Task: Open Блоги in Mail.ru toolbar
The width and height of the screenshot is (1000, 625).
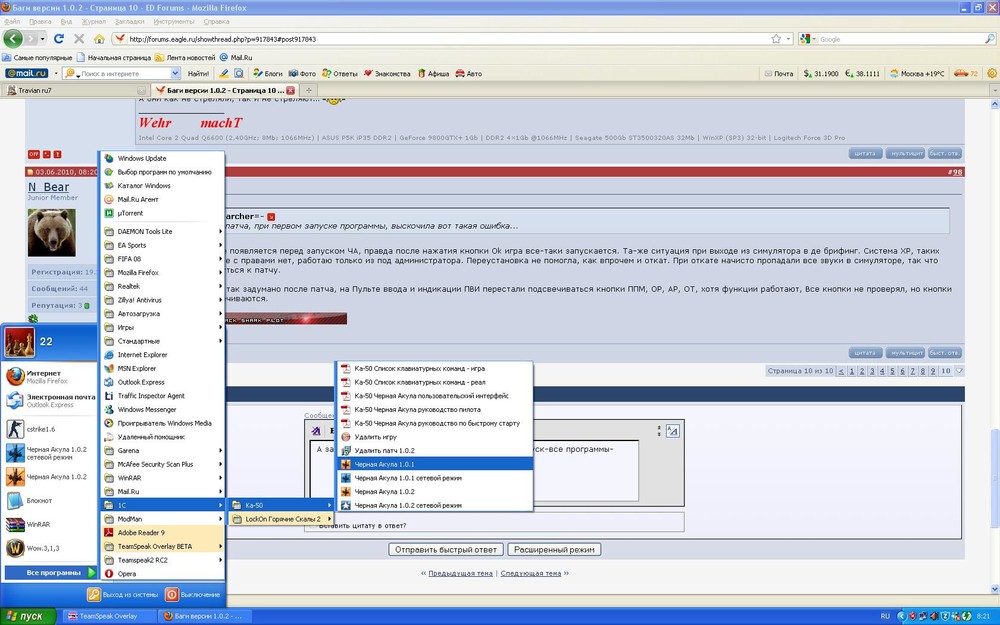Action: pos(268,73)
